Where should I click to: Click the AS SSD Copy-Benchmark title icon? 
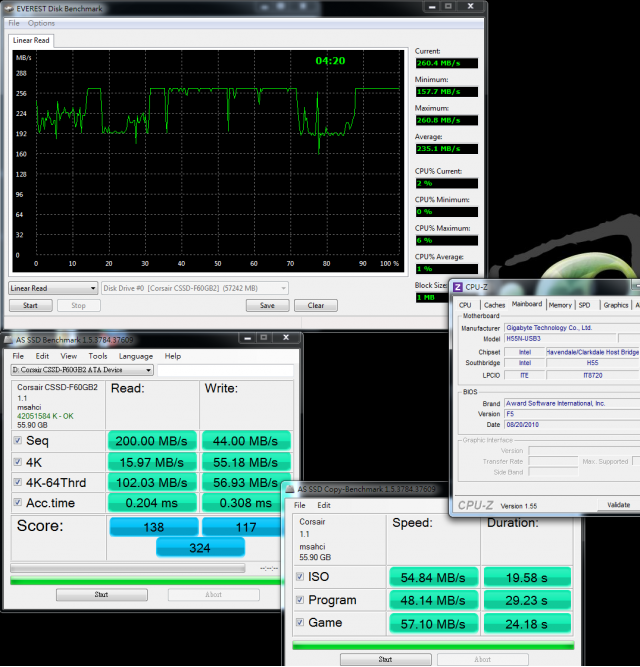coord(290,489)
